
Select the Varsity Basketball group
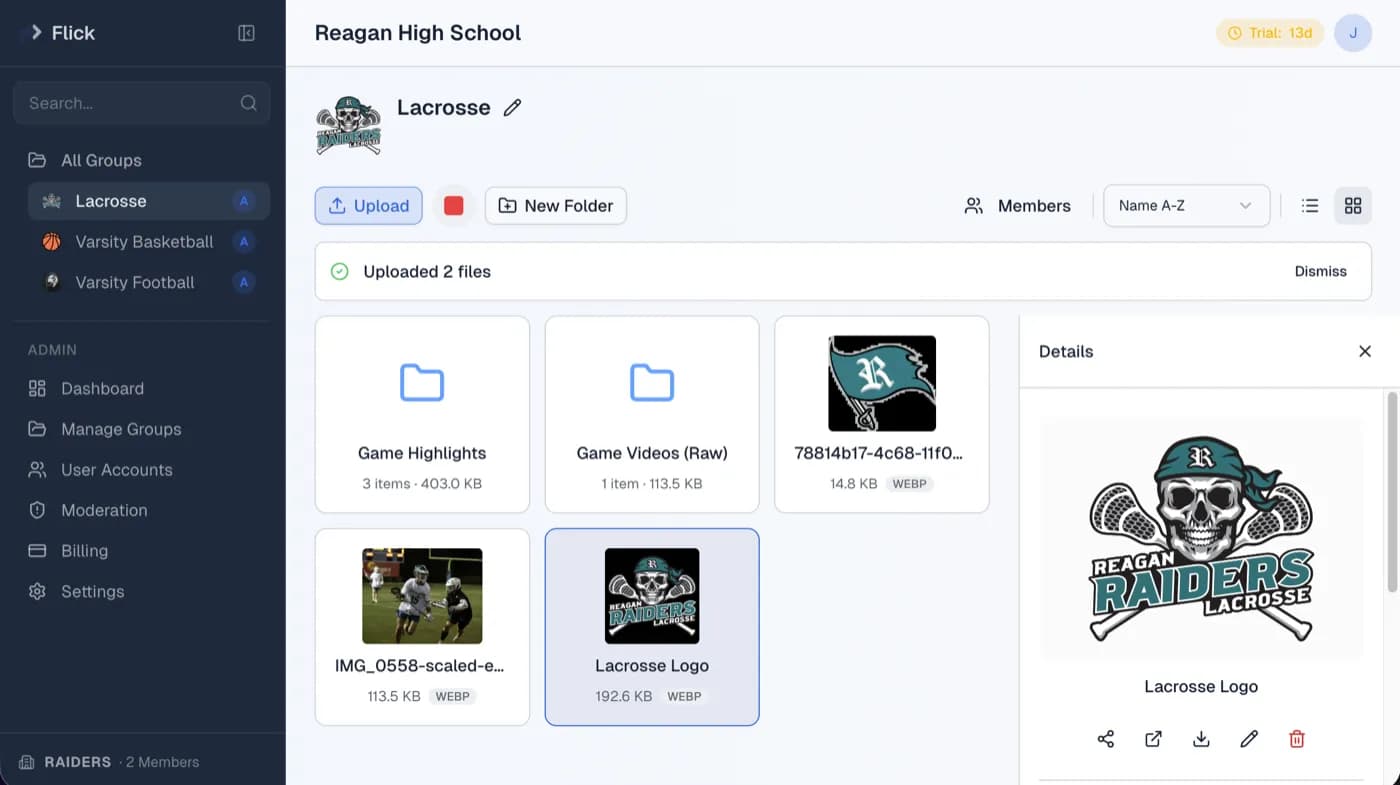point(146,241)
